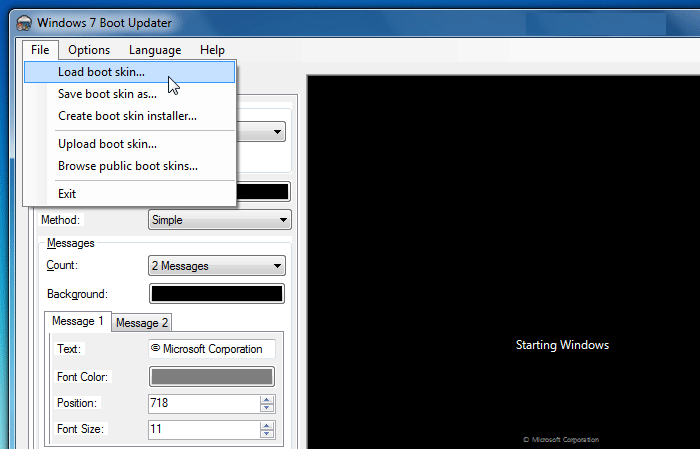Screen dimensions: 700x449
Task: Click the Background: label
Action: pos(77,294)
